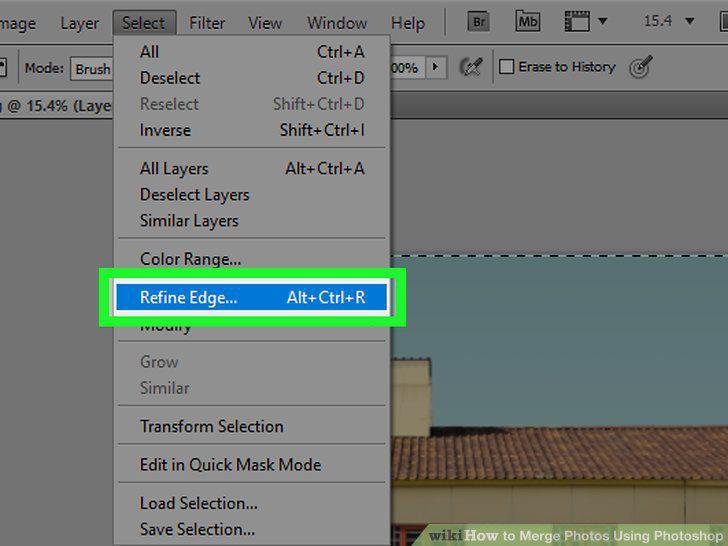Open Save Selection dialog
Image resolution: width=728 pixels, height=546 pixels.
point(252,529)
